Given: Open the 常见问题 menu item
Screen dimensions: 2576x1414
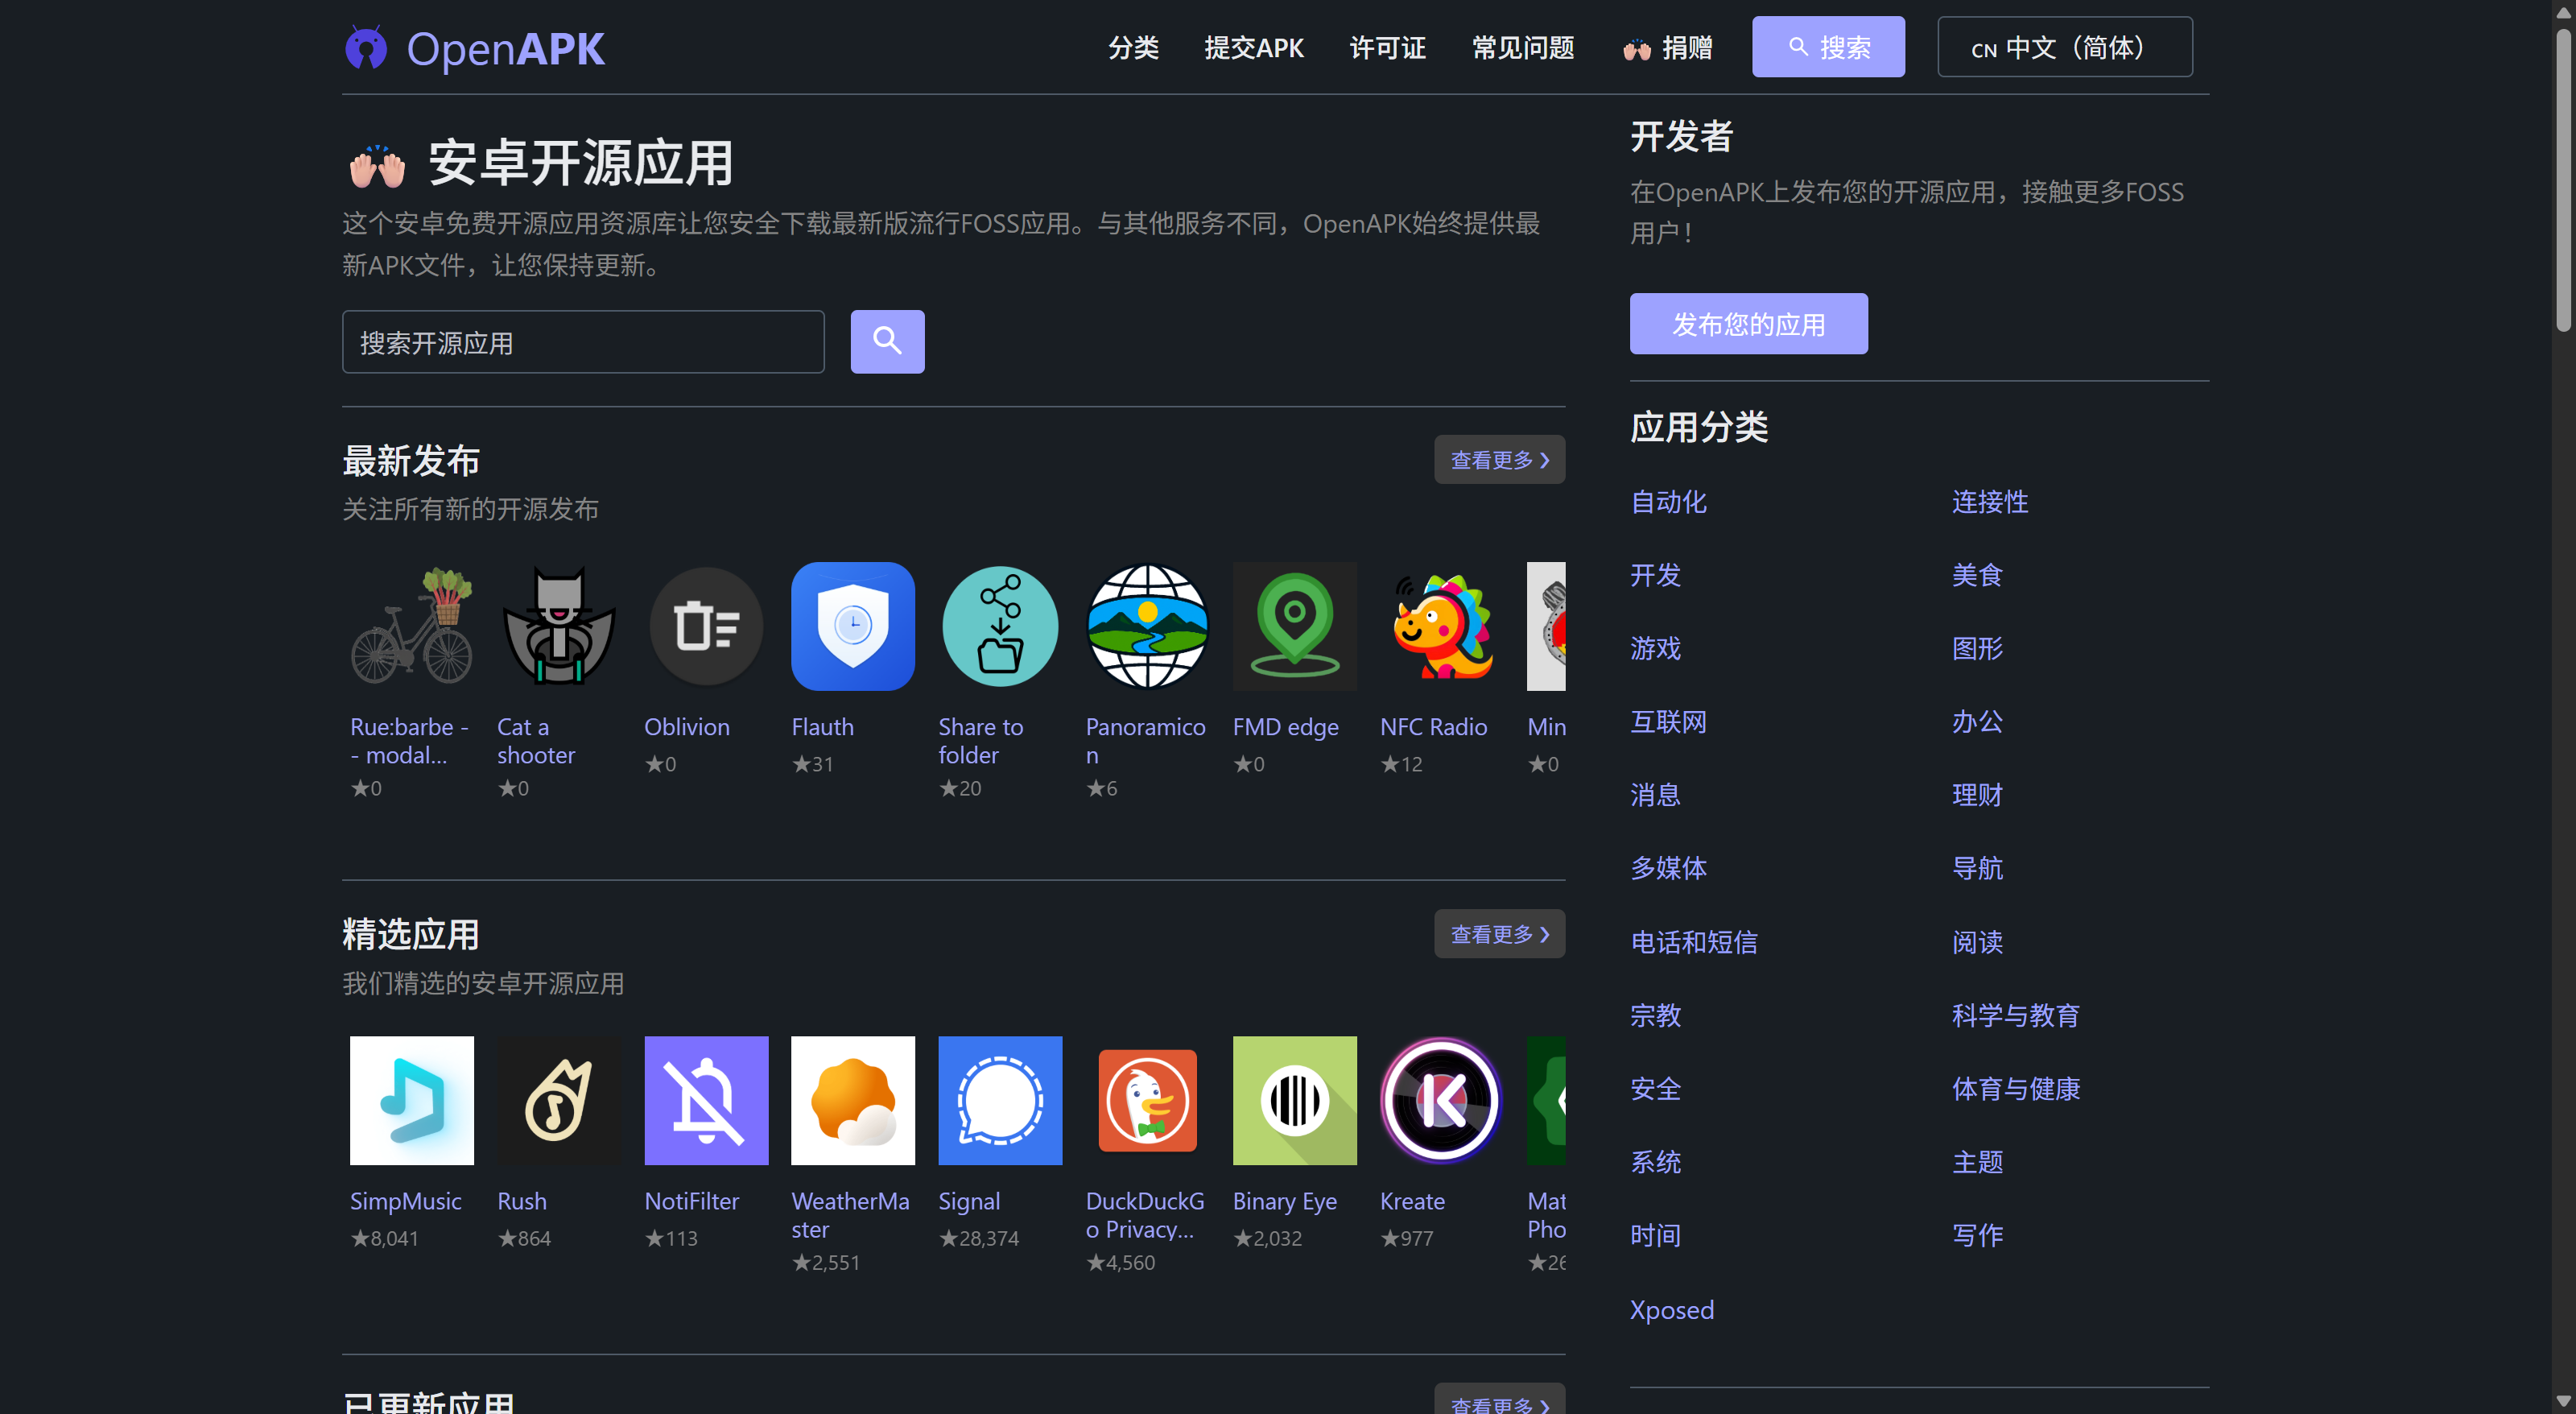Looking at the screenshot, I should point(1522,47).
